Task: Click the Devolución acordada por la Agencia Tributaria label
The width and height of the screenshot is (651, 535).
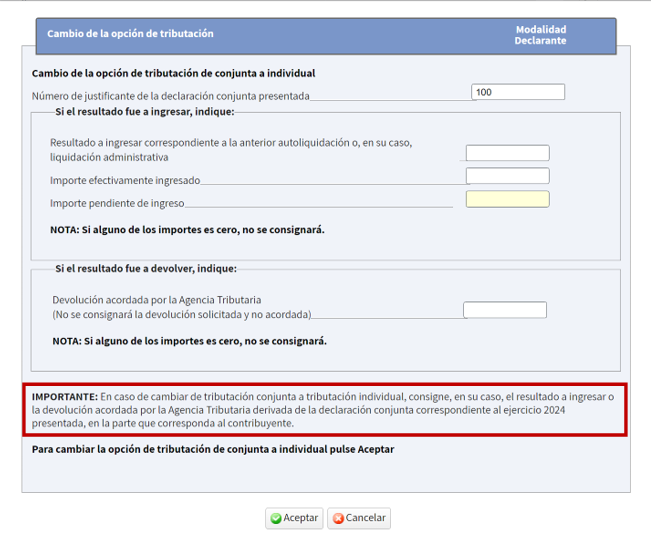Action: tap(157, 299)
